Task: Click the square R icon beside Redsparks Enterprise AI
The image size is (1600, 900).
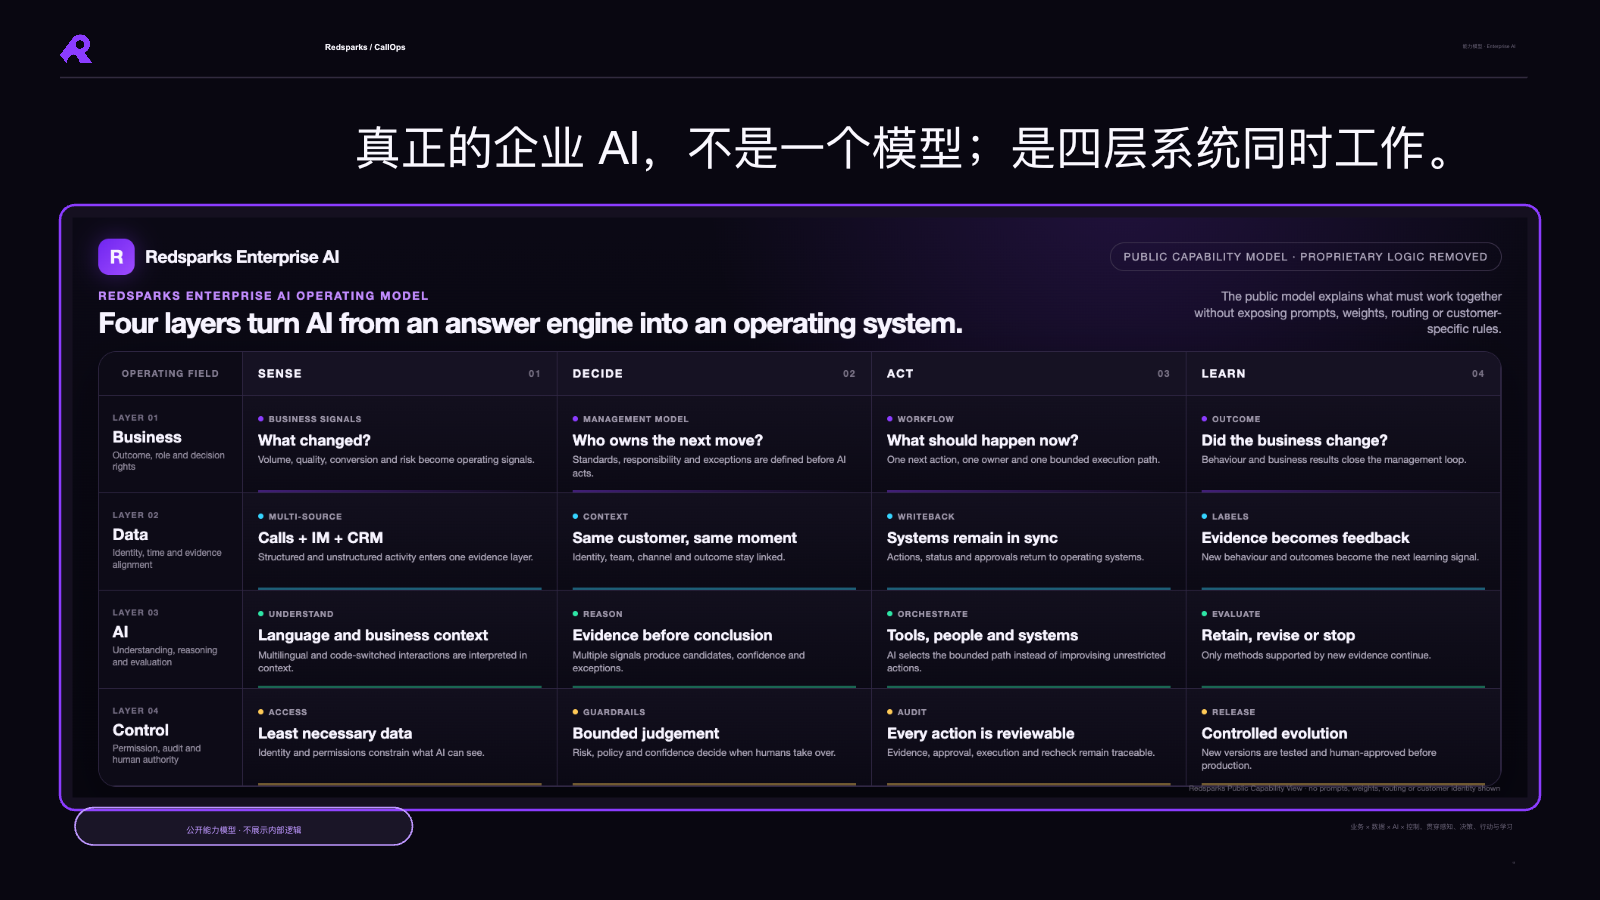Action: pyautogui.click(x=116, y=257)
